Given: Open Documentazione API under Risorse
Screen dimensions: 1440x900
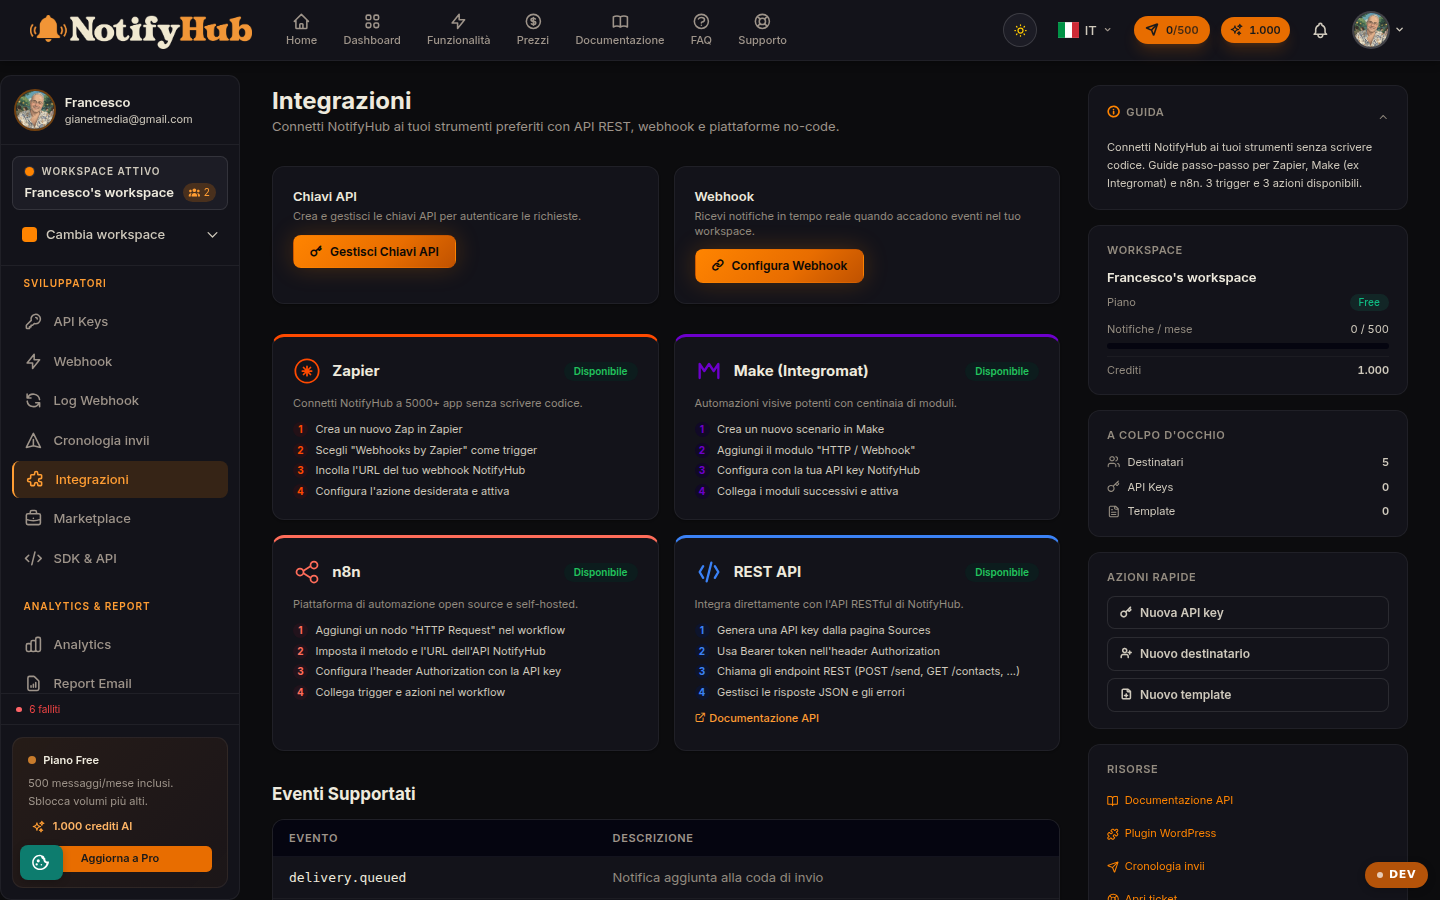Looking at the screenshot, I should pos(1170,800).
